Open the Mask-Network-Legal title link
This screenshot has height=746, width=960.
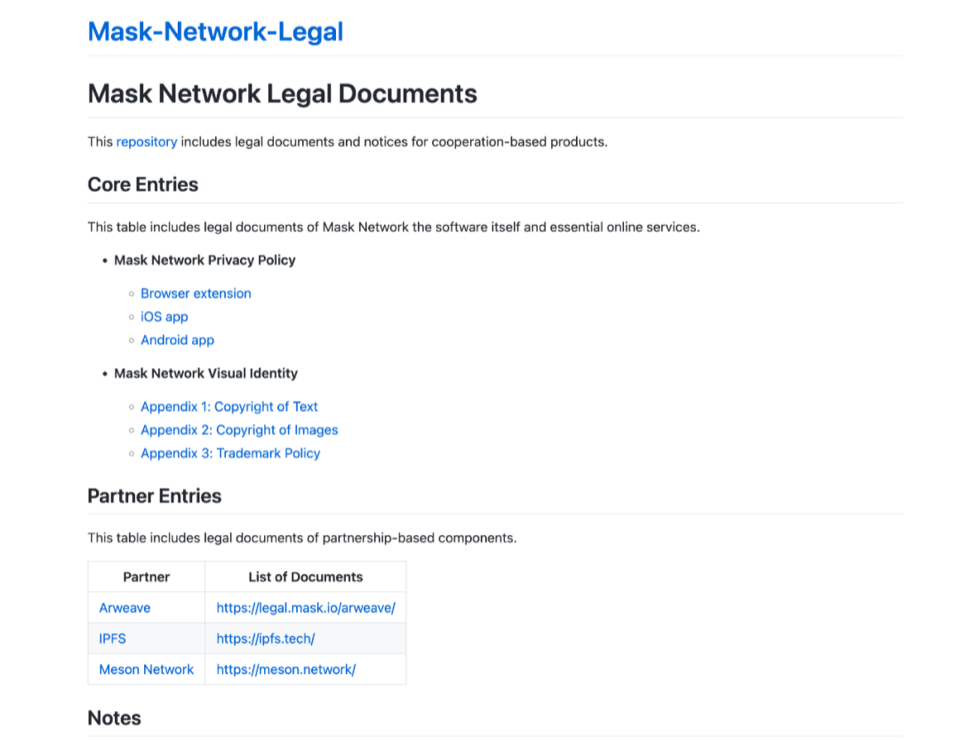216,32
